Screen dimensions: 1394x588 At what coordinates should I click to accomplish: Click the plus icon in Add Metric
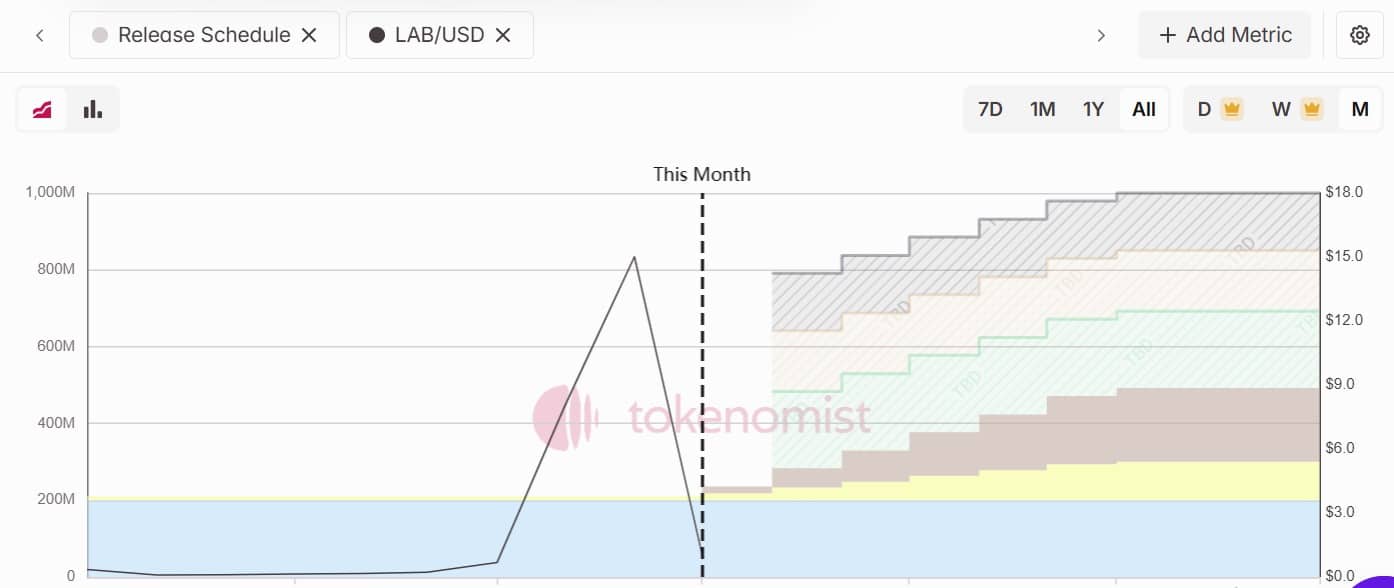point(1167,35)
